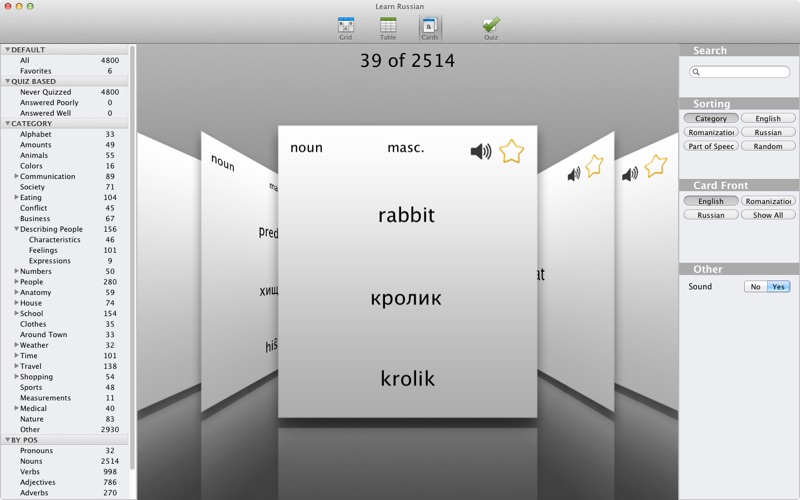Collapse the CATEGORY section
The height and width of the screenshot is (500, 800).
(7, 123)
